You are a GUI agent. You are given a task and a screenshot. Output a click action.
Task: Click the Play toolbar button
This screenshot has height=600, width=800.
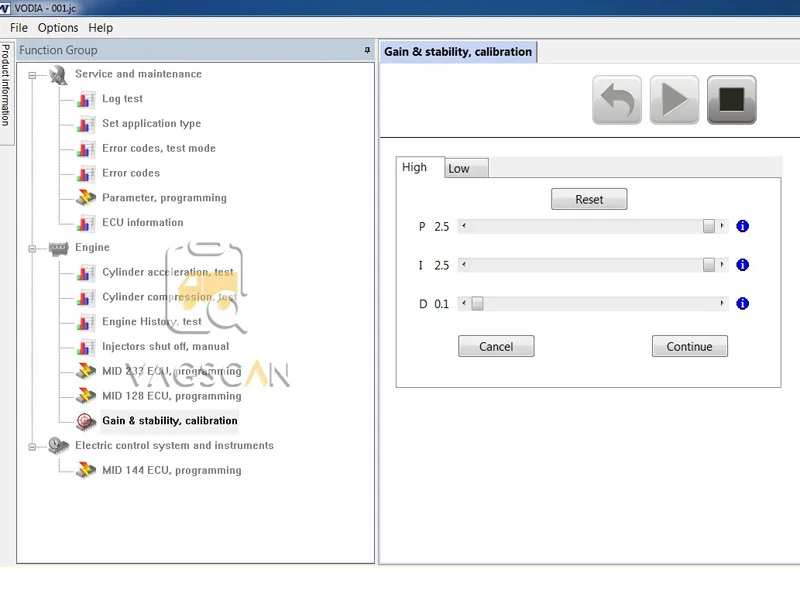click(x=674, y=99)
